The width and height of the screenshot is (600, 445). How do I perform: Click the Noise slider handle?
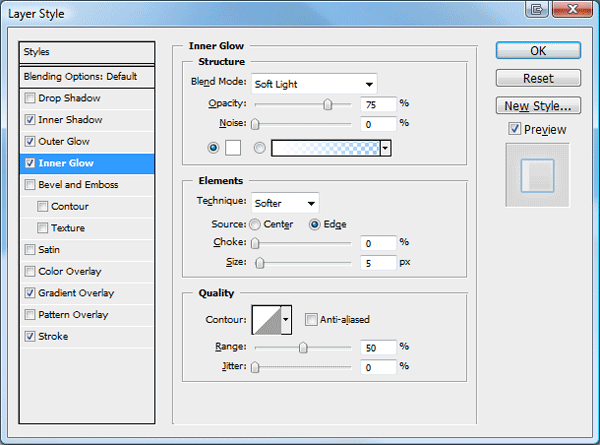pyautogui.click(x=255, y=124)
